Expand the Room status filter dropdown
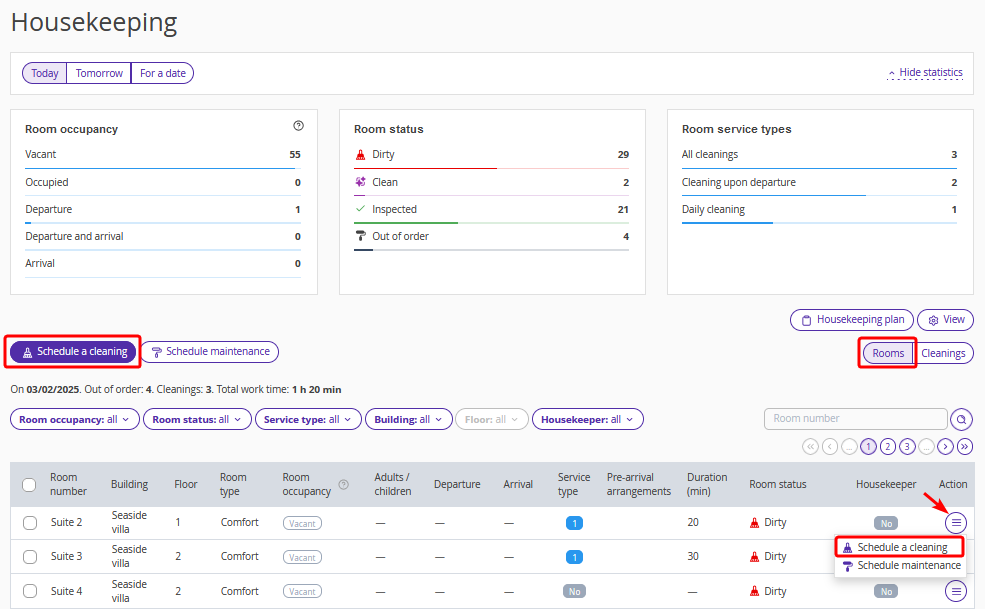Screen dimensions: 985x609 pos(196,420)
